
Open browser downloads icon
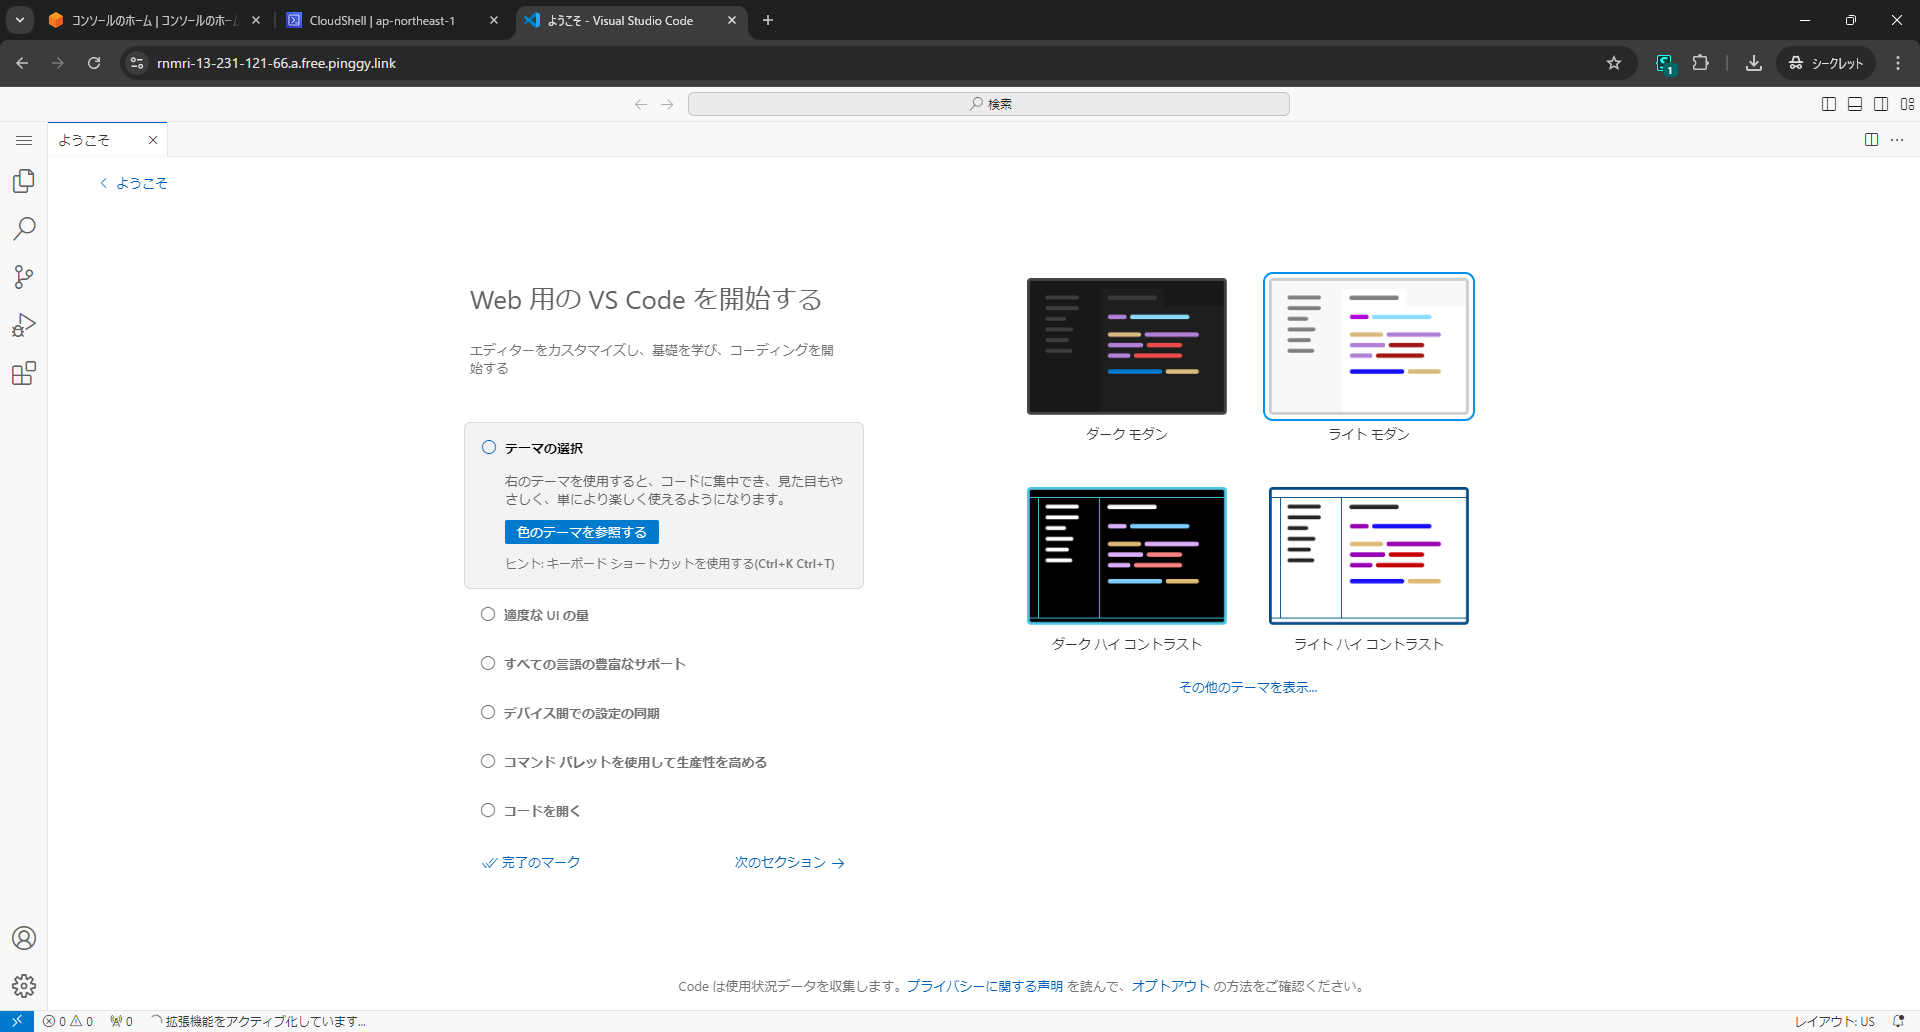1753,63
